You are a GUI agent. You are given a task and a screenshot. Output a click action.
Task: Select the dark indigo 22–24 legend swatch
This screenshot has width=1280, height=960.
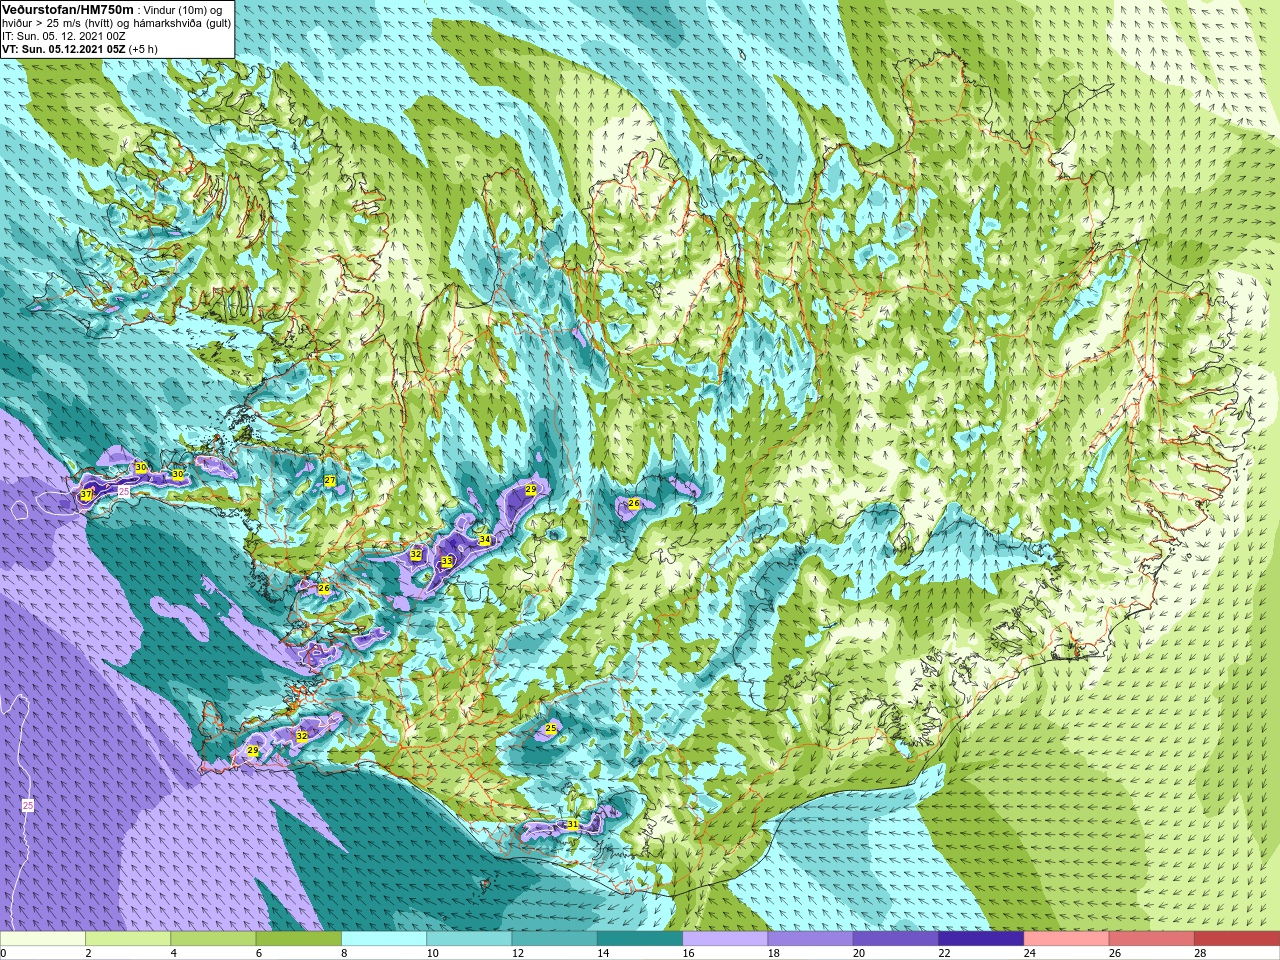(x=981, y=939)
